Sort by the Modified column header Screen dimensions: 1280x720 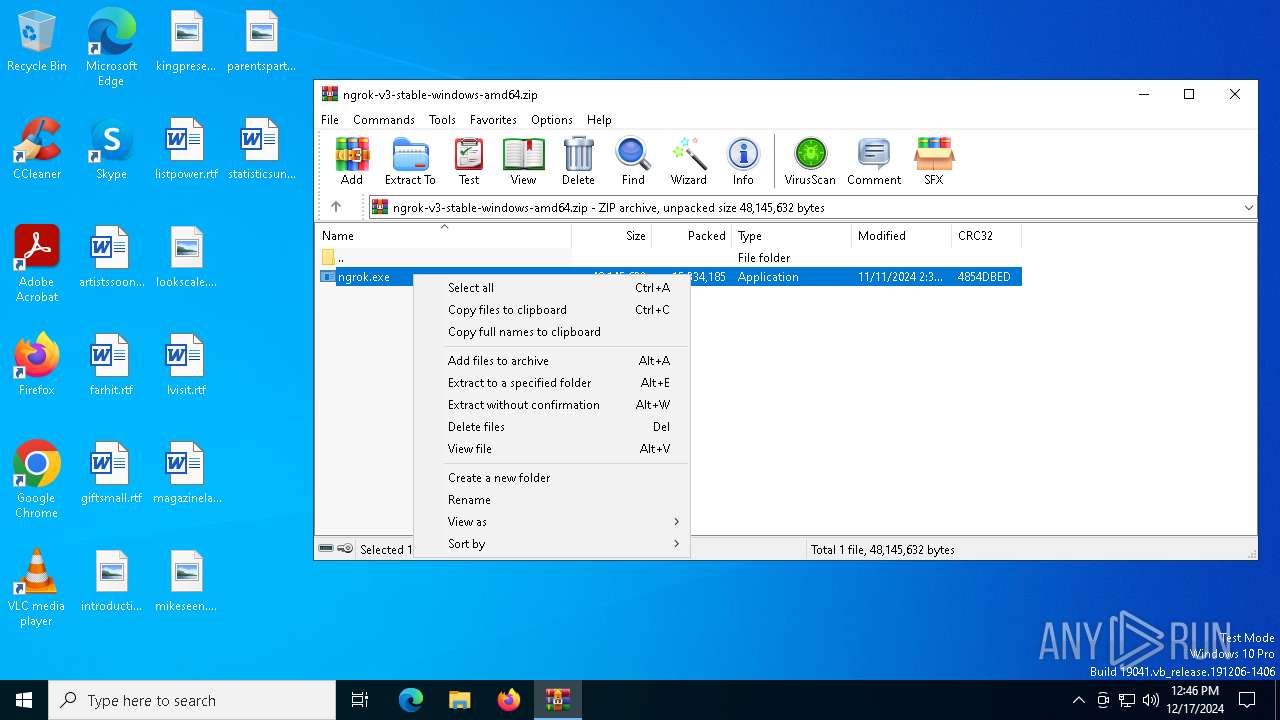pyautogui.click(x=901, y=236)
